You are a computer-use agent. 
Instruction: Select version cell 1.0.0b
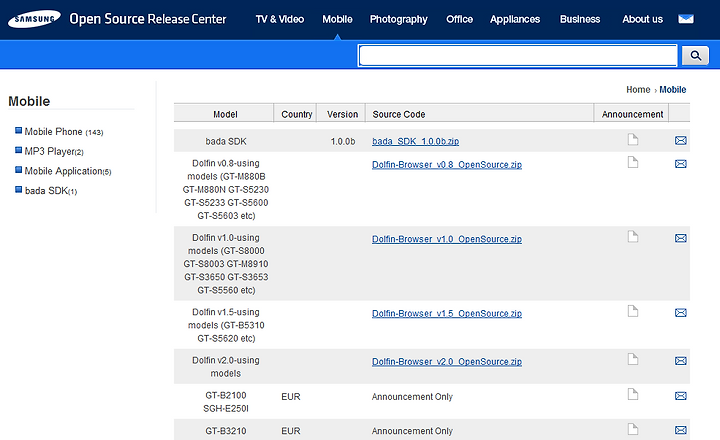coord(343,141)
